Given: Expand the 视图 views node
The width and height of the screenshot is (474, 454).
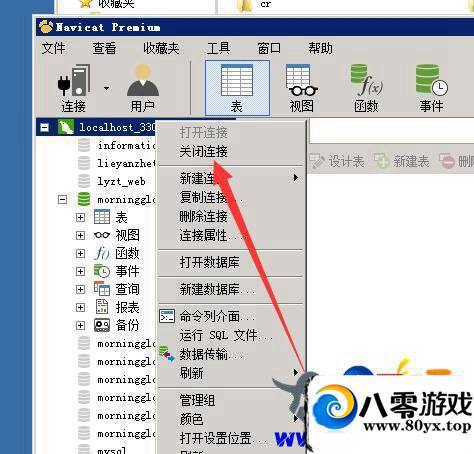Looking at the screenshot, I should pos(80,235).
